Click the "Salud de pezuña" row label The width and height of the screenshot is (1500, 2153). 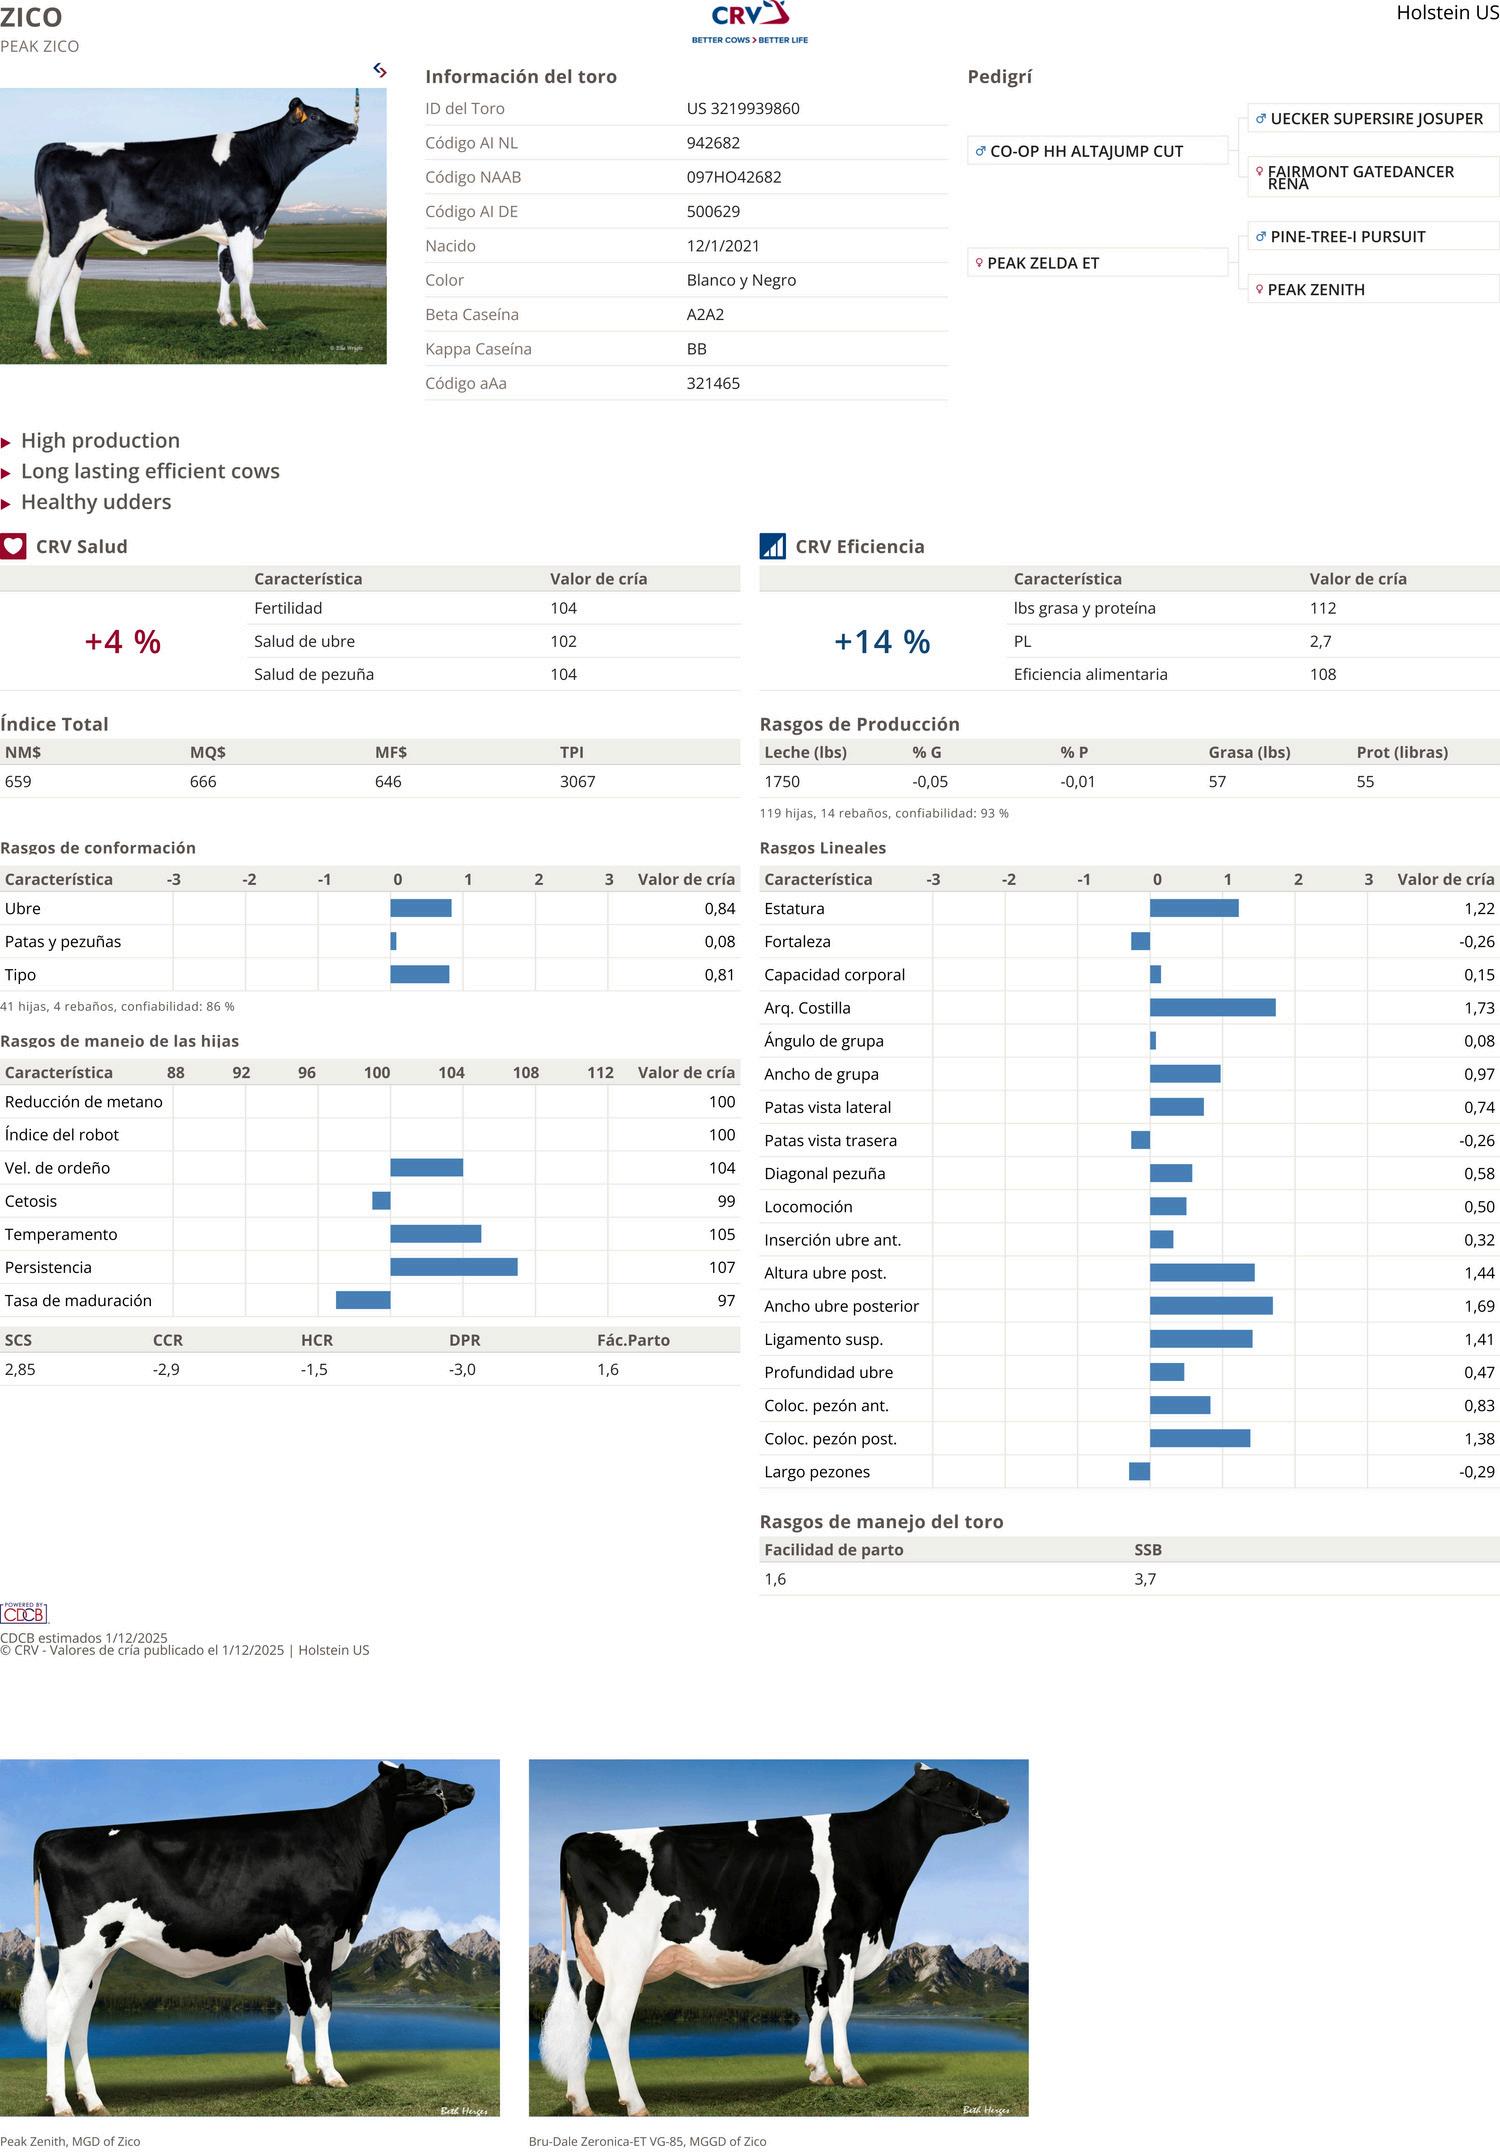tap(314, 675)
